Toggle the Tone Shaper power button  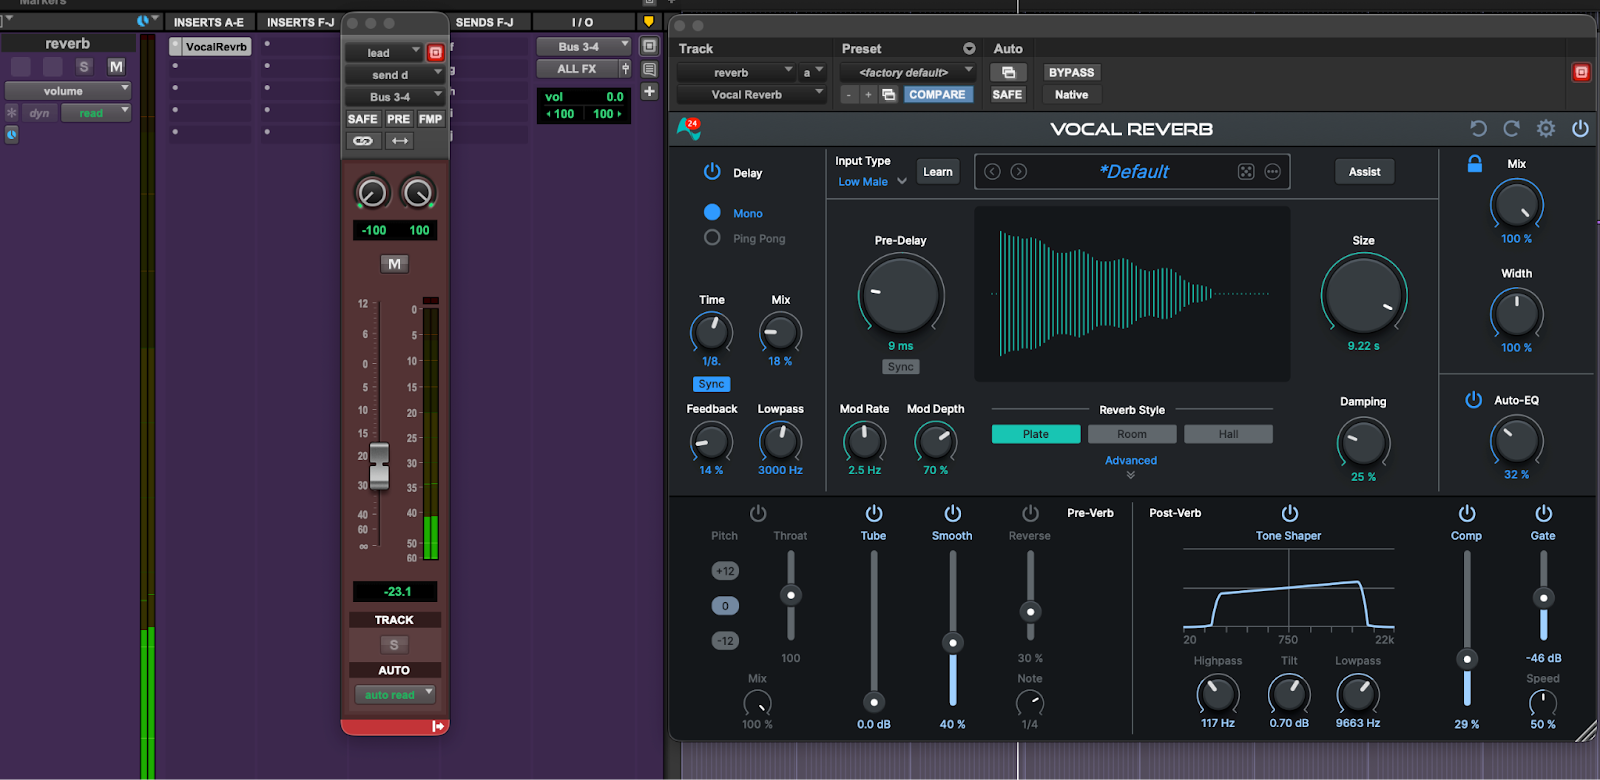coord(1290,513)
